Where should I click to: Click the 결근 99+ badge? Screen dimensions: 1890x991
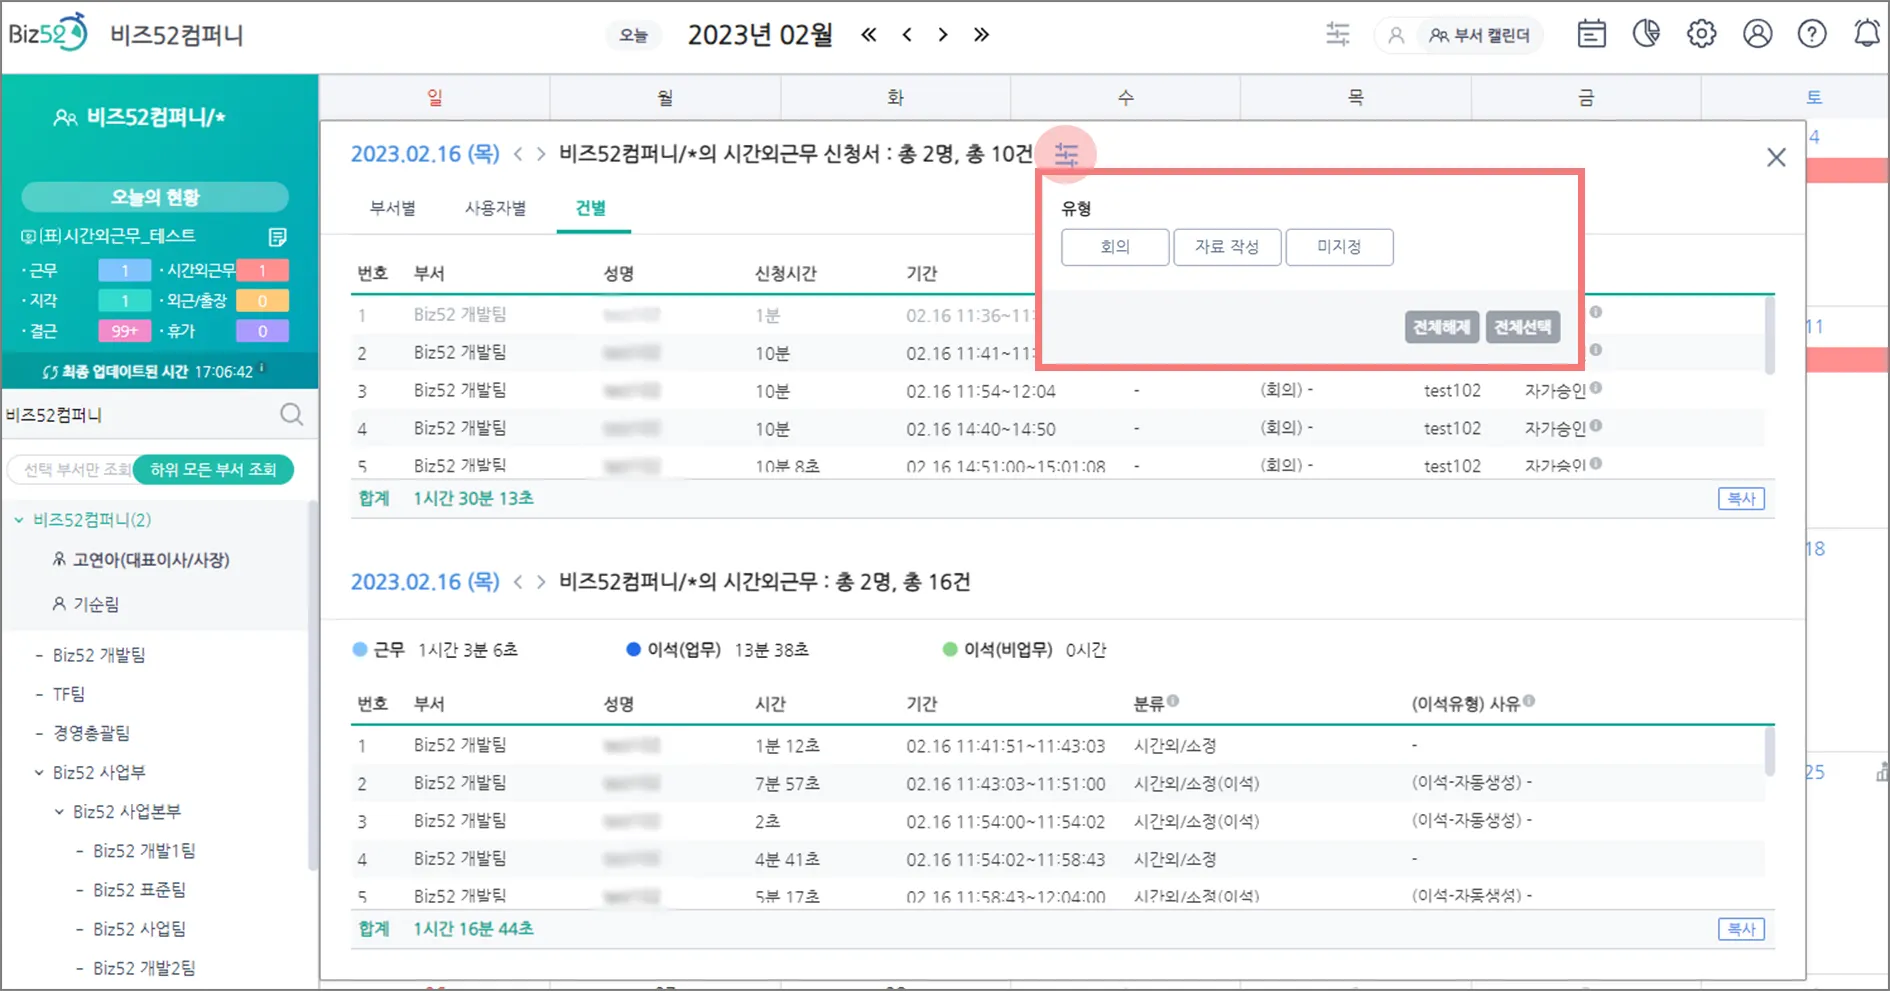coord(124,331)
